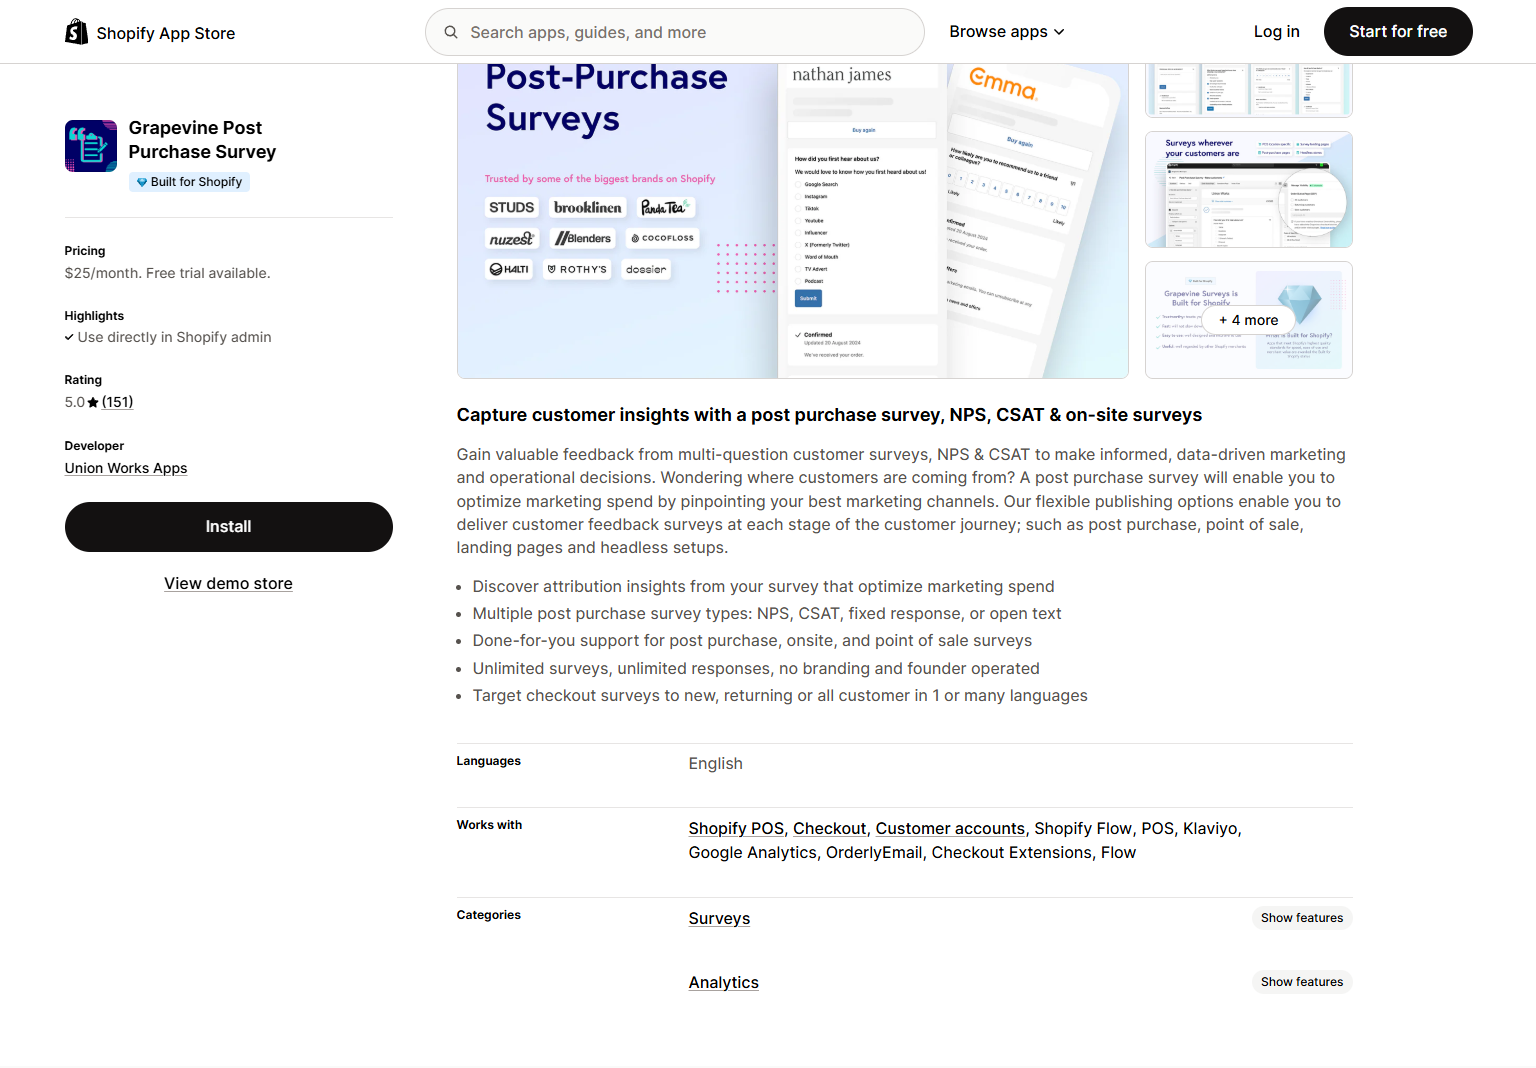Viewport: 1536px width, 1068px height.
Task: Click the Grapevine app icon
Action: (x=91, y=146)
